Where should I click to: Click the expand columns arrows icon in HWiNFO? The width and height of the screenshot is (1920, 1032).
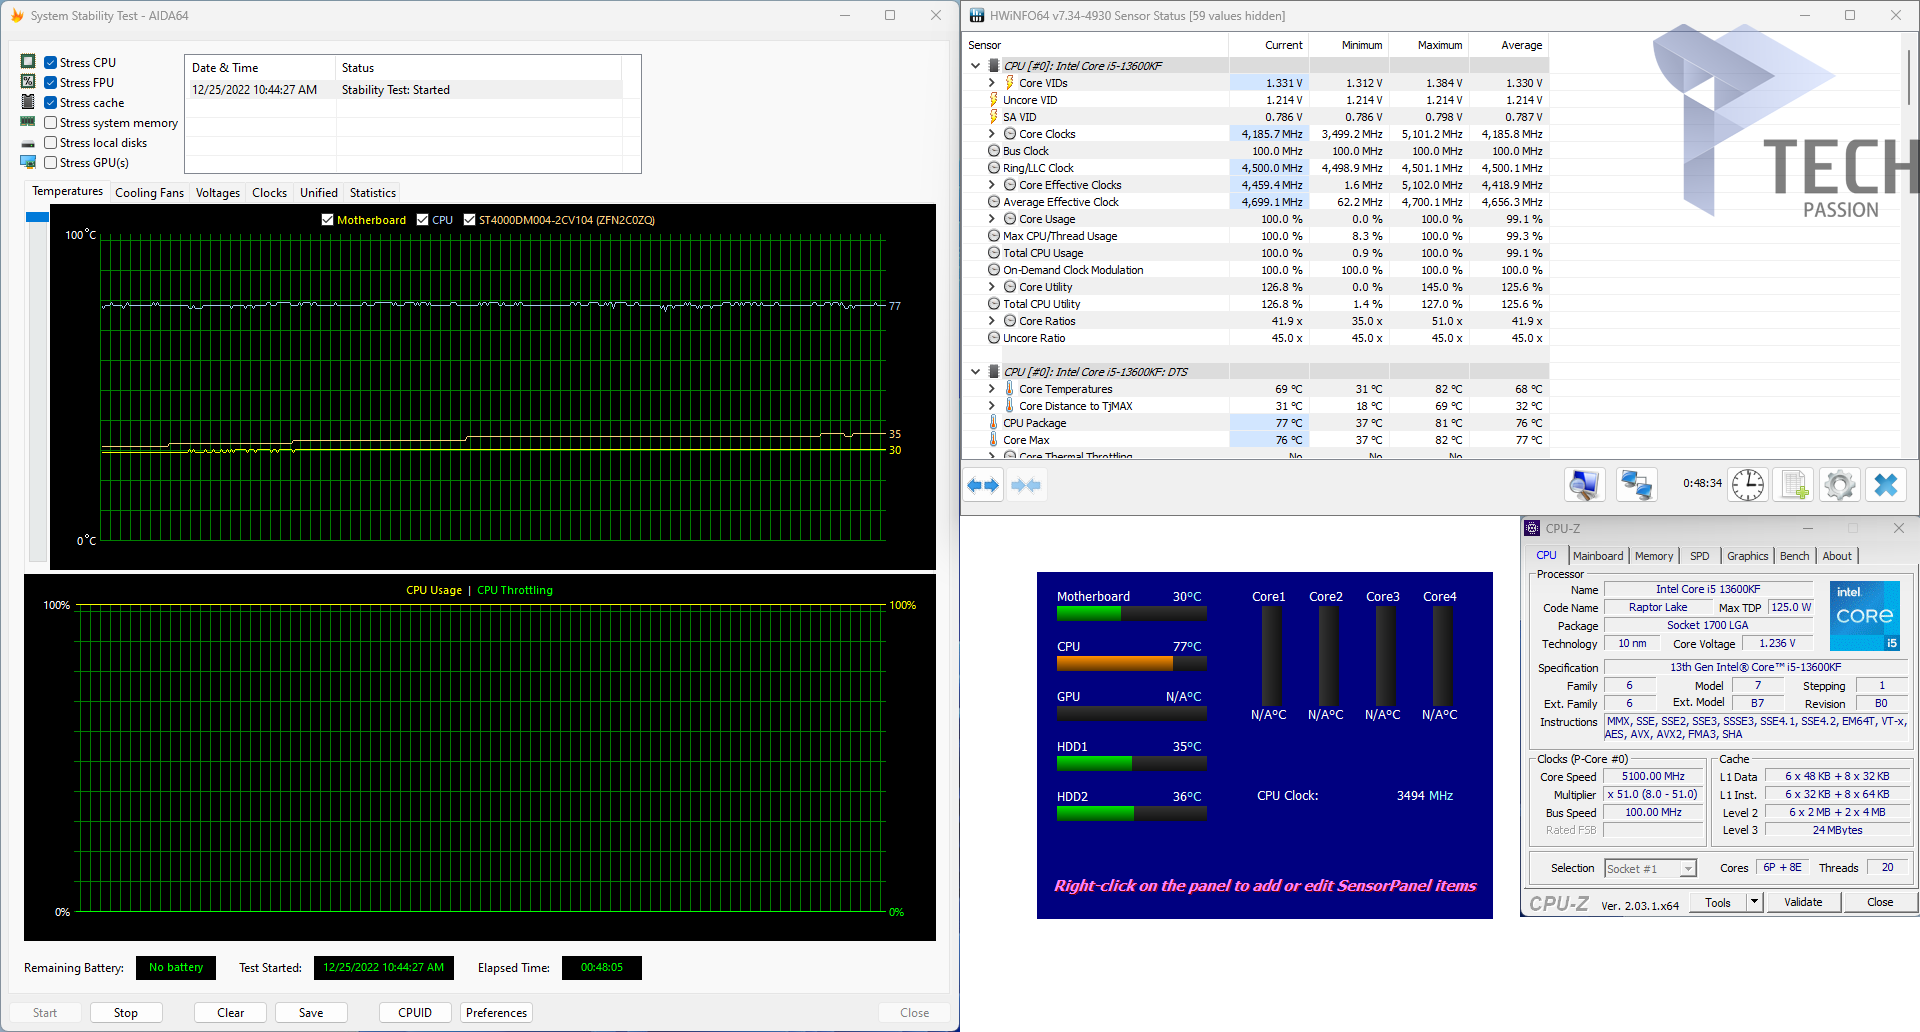tap(983, 486)
